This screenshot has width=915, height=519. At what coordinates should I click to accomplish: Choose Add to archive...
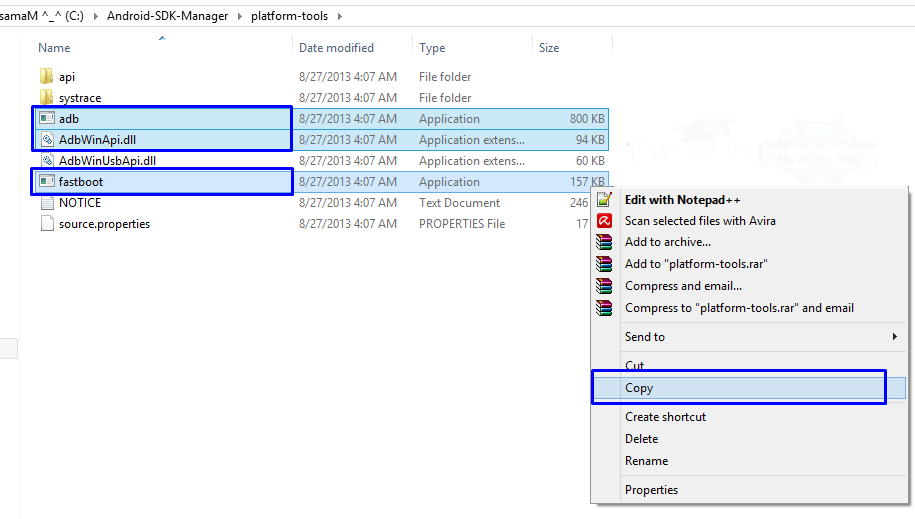pos(668,242)
